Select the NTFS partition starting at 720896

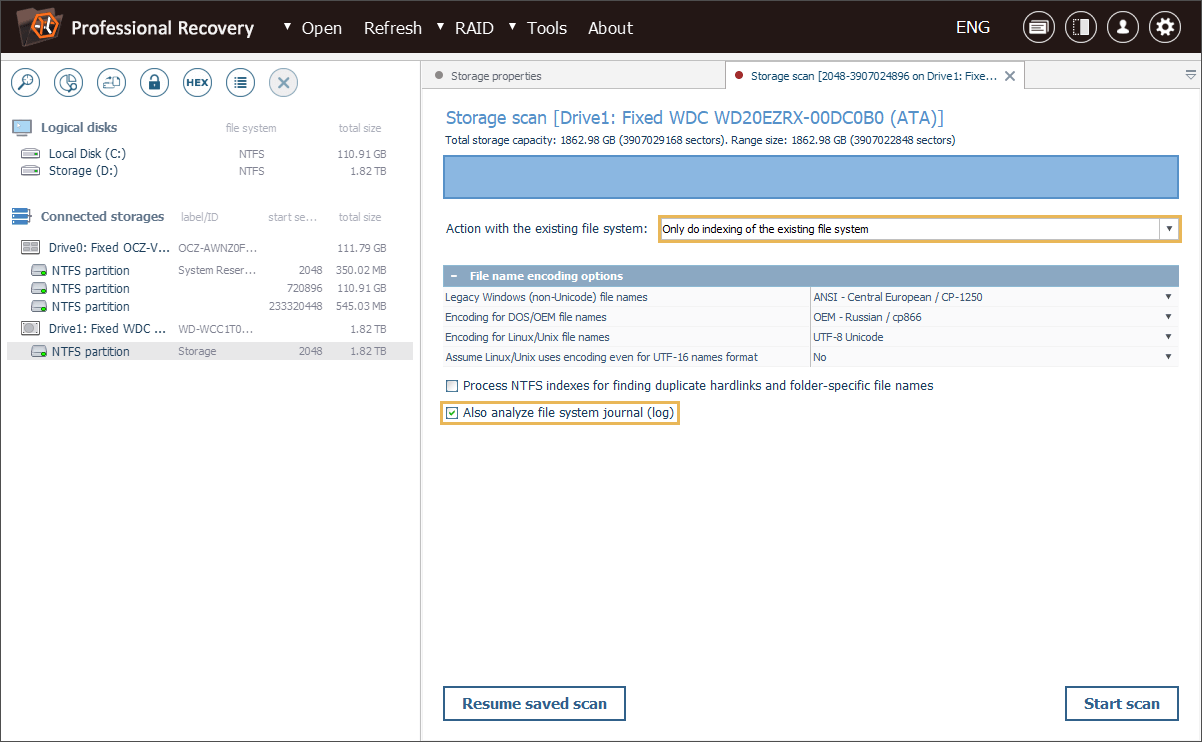pyautogui.click(x=210, y=289)
